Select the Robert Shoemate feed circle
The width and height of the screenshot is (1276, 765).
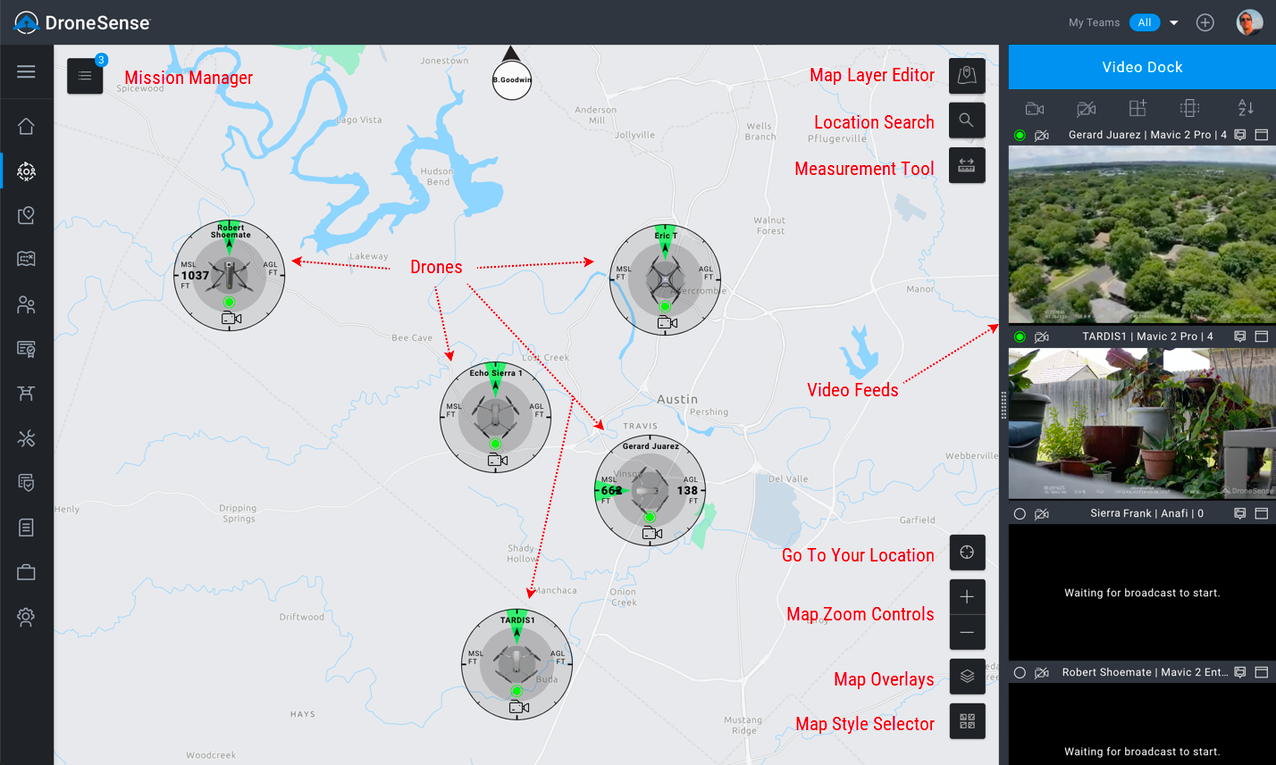click(1020, 673)
